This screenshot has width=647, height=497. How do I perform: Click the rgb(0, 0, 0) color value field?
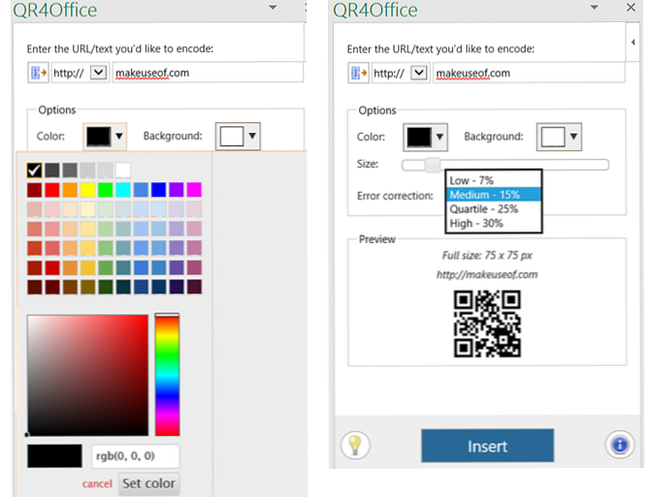[x=135, y=457]
